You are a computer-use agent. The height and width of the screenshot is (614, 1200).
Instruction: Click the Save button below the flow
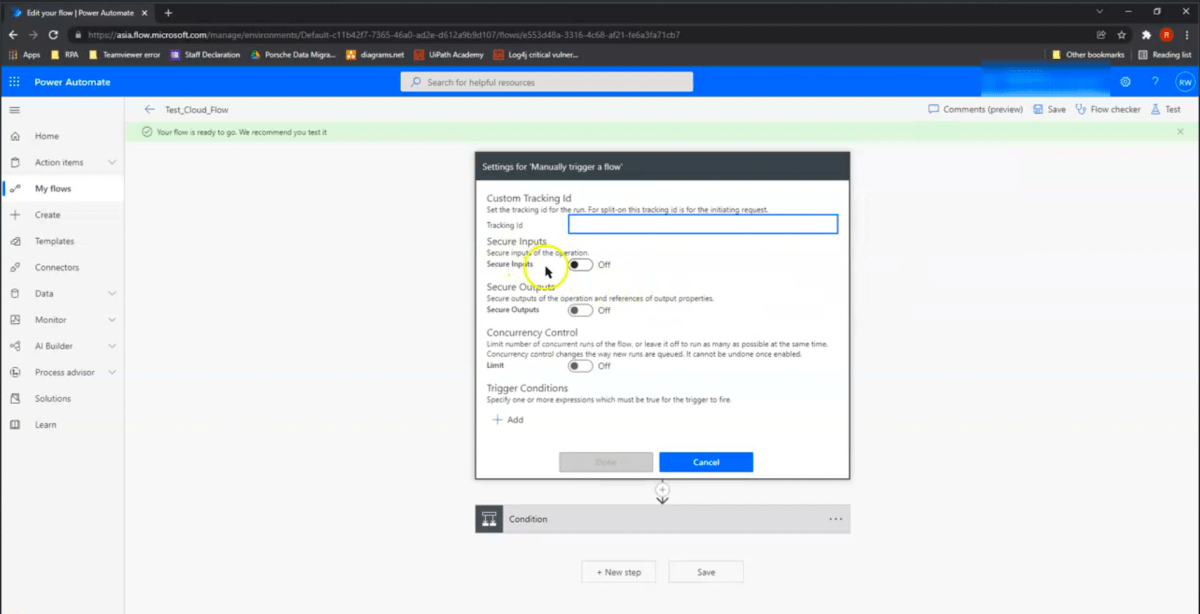(x=706, y=572)
